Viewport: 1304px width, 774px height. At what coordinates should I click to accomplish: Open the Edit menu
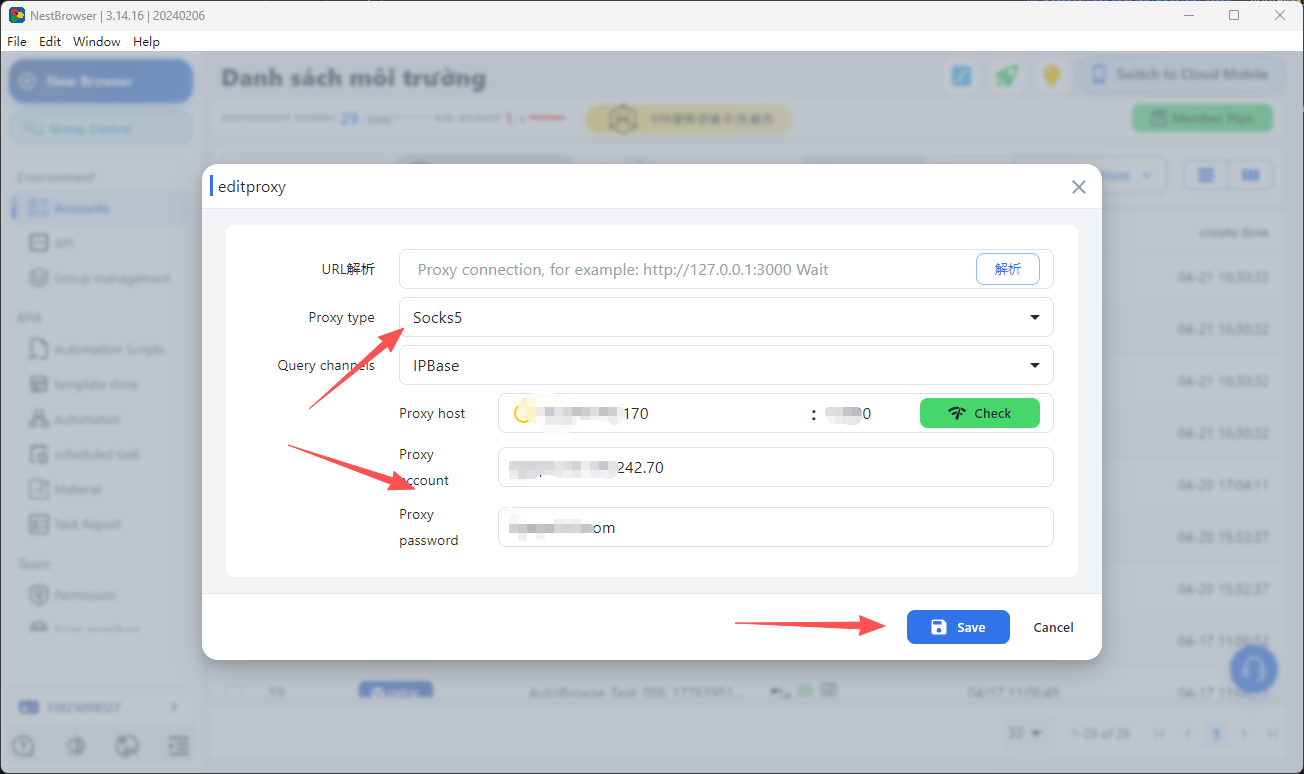pos(49,41)
